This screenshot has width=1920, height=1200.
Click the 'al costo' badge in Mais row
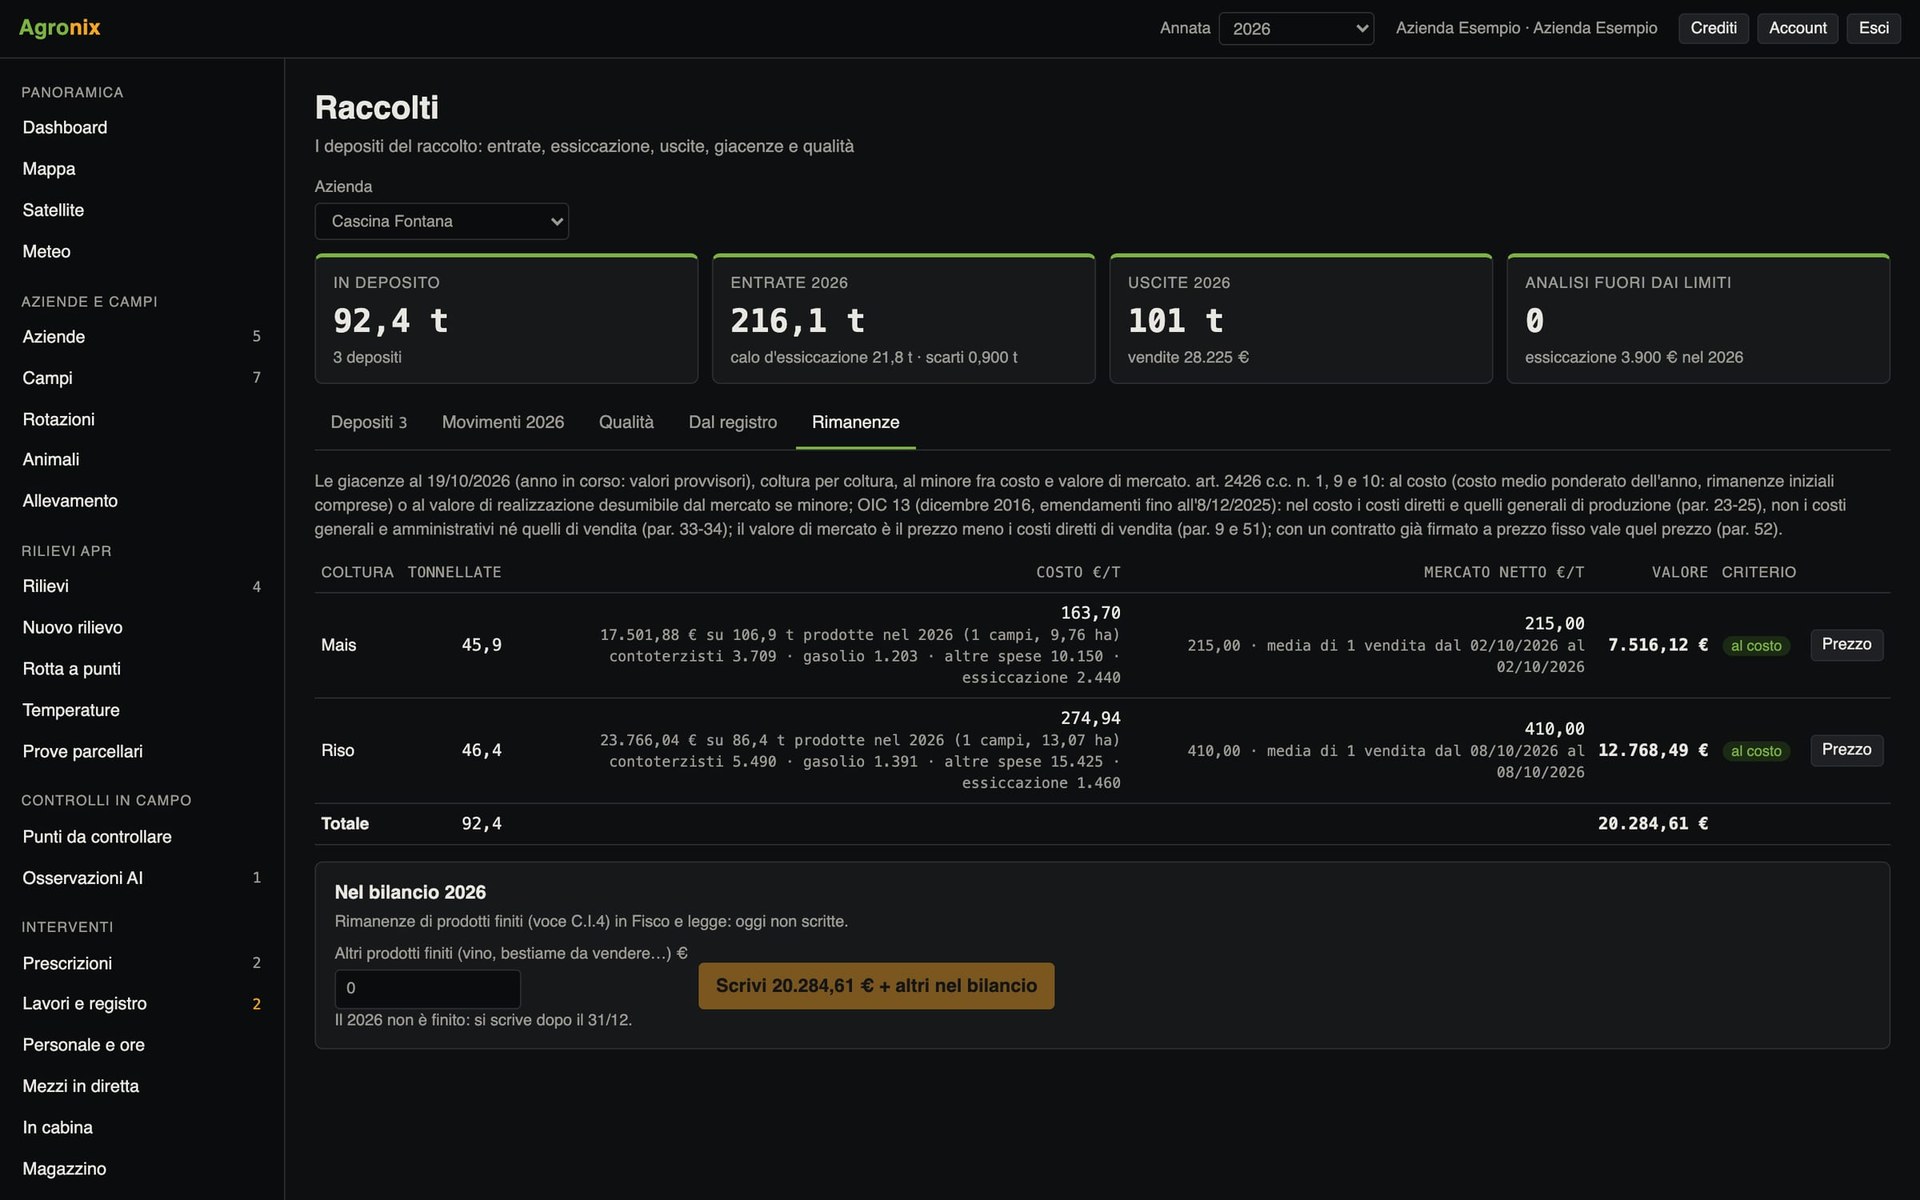point(1756,646)
